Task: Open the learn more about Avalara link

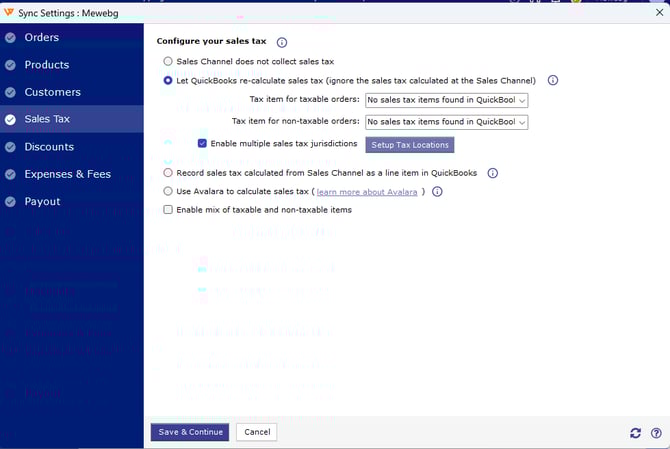Action: click(x=367, y=192)
